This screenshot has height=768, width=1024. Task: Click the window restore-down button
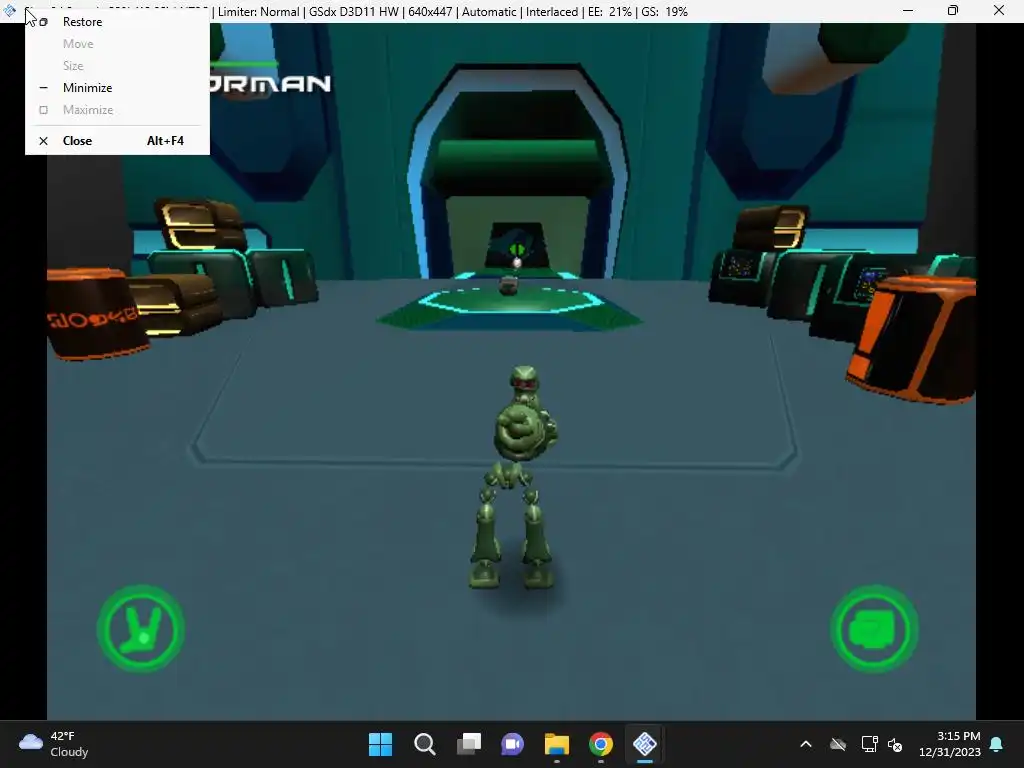(x=953, y=10)
